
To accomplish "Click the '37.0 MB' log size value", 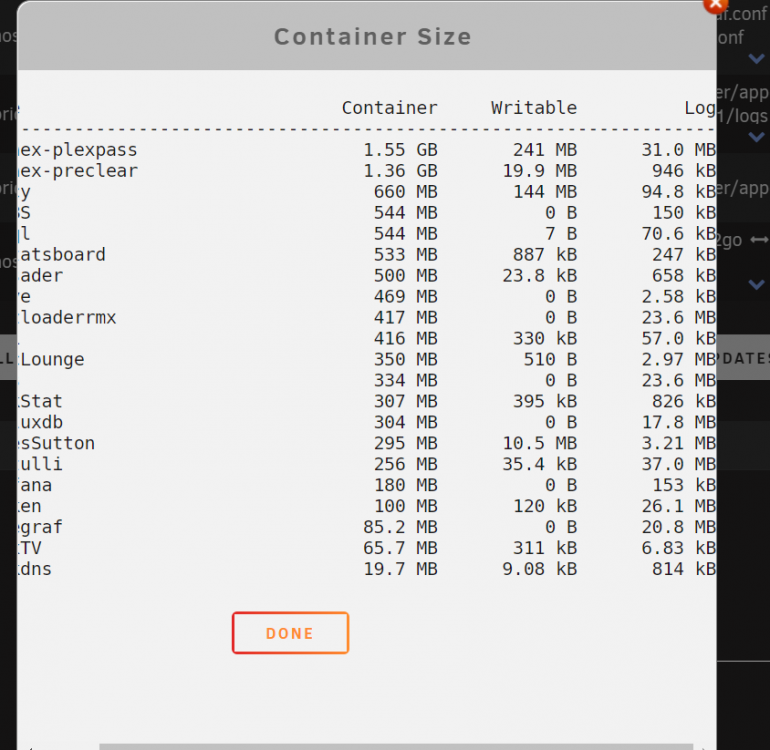I will [x=679, y=464].
